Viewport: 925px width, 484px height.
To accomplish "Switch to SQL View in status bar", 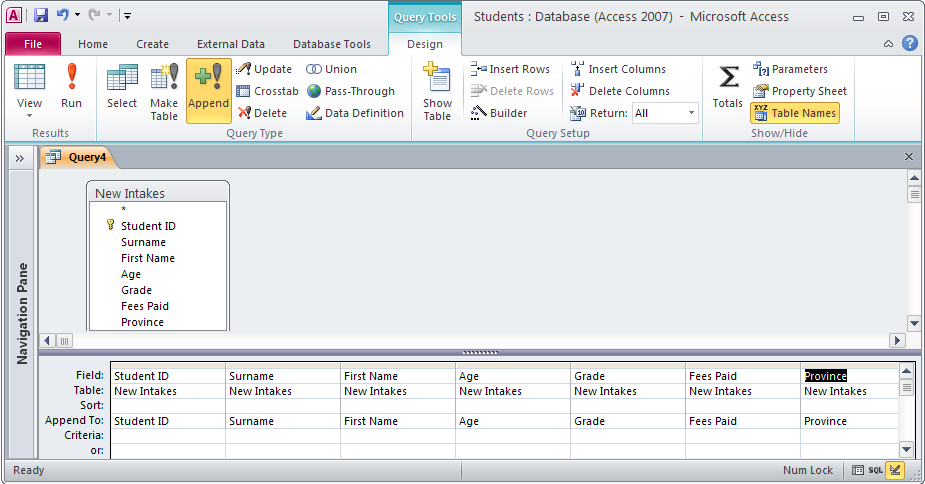I will (875, 470).
